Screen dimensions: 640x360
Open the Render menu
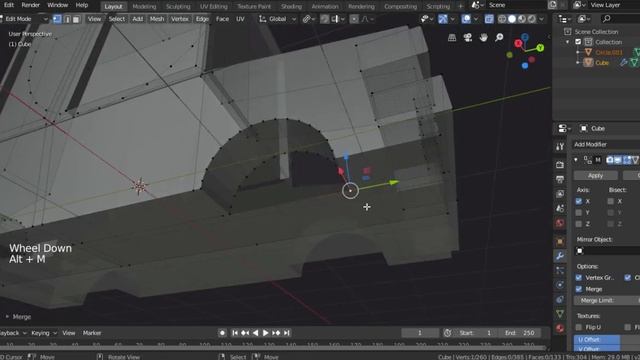click(31, 5)
